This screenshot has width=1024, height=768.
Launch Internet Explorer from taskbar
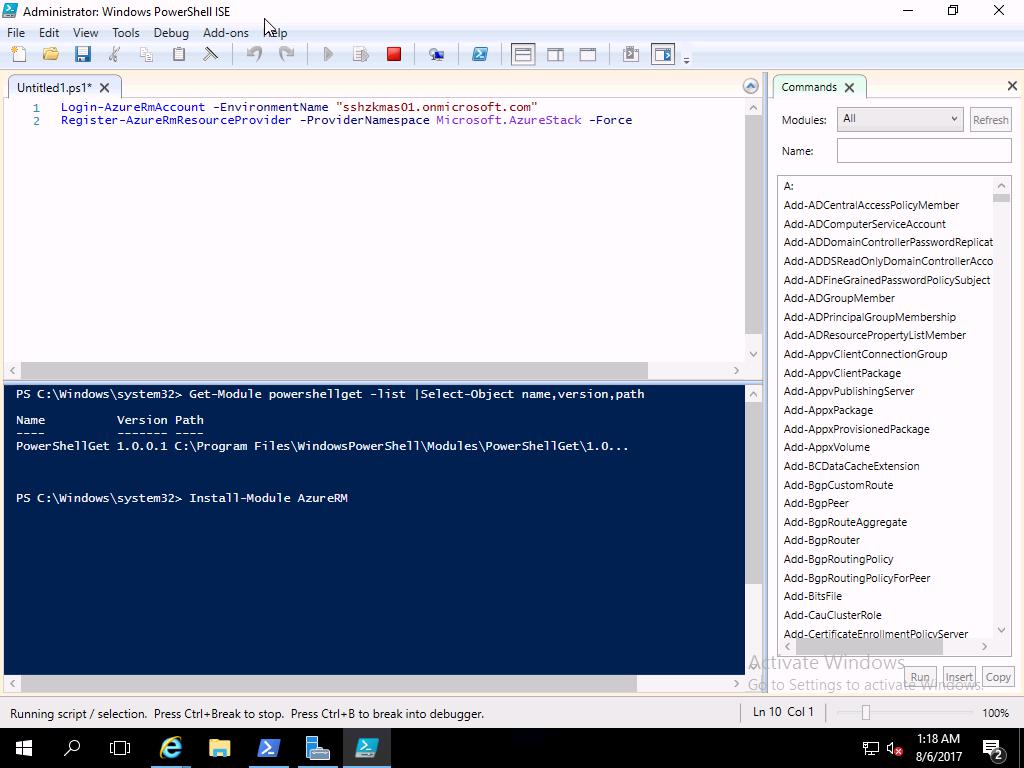[x=170, y=748]
